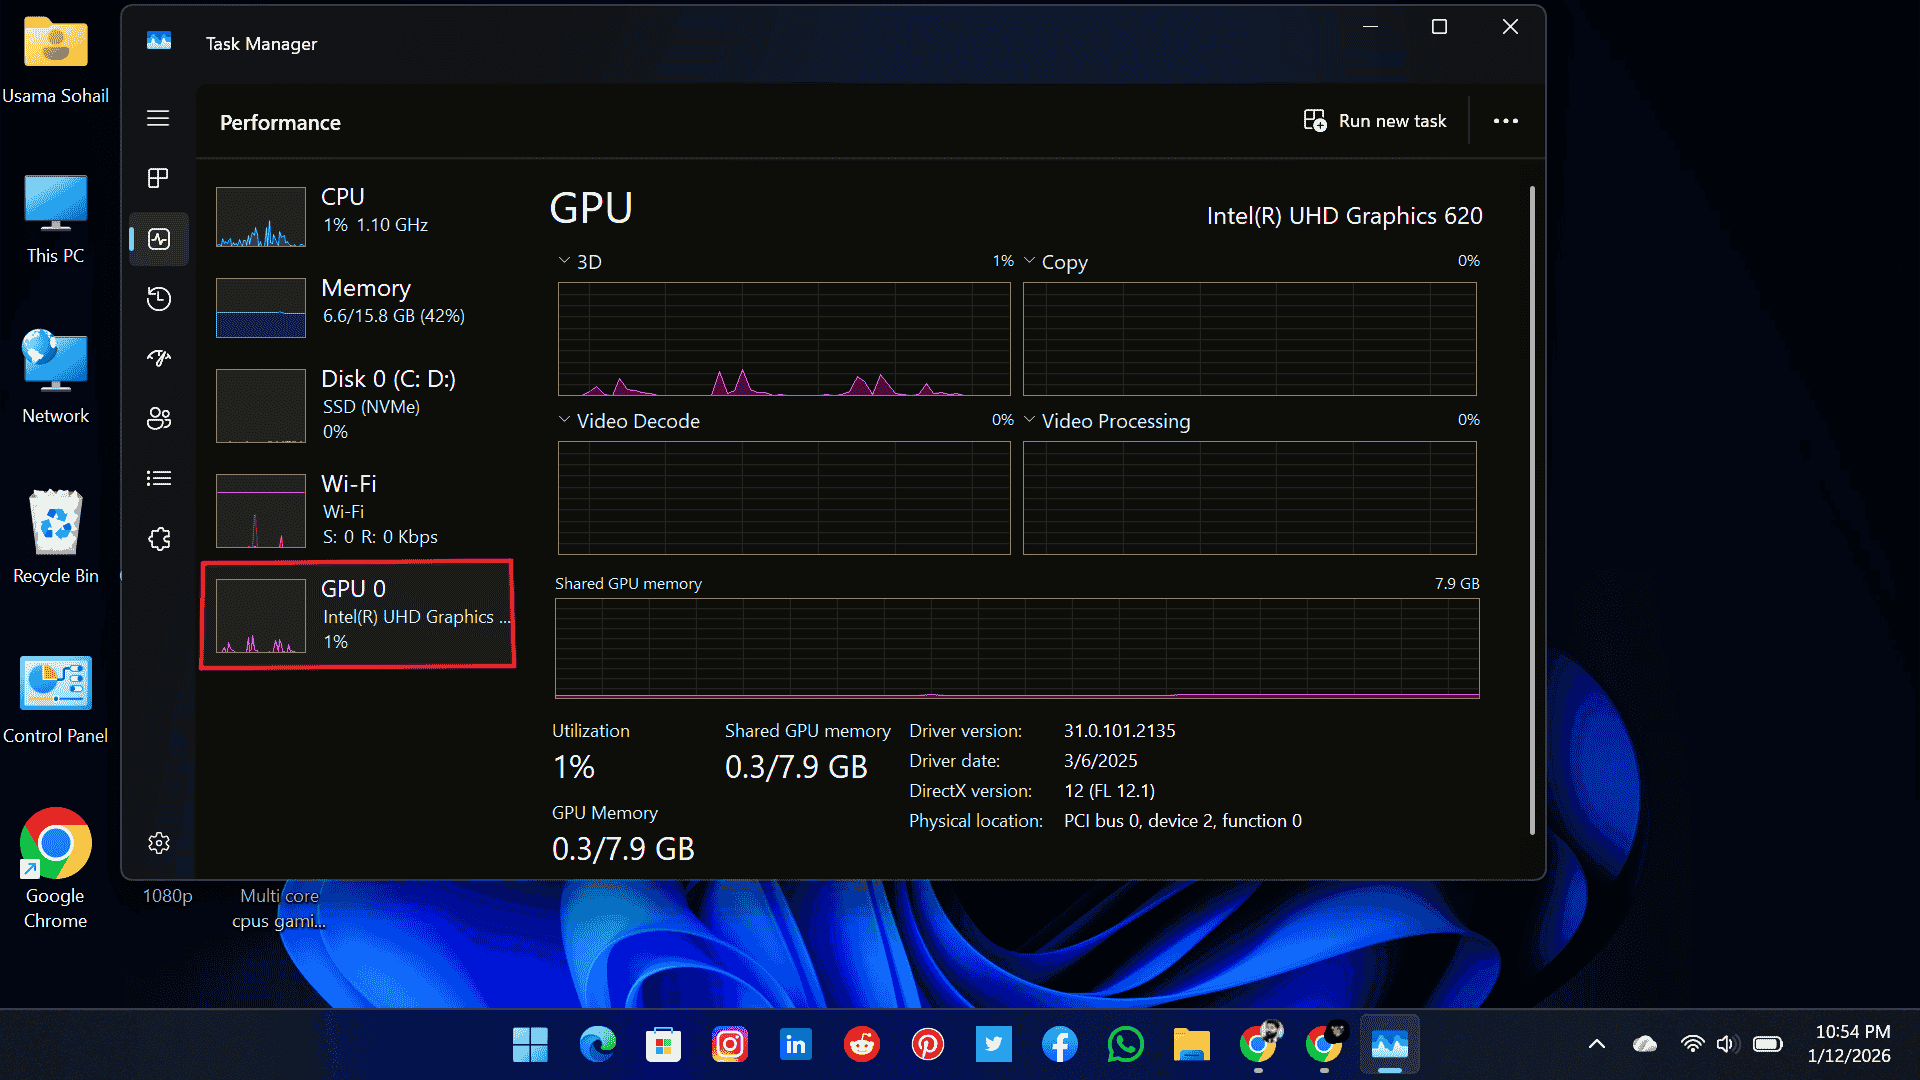Click the Run new task button
This screenshot has width=1920, height=1080.
[1376, 120]
